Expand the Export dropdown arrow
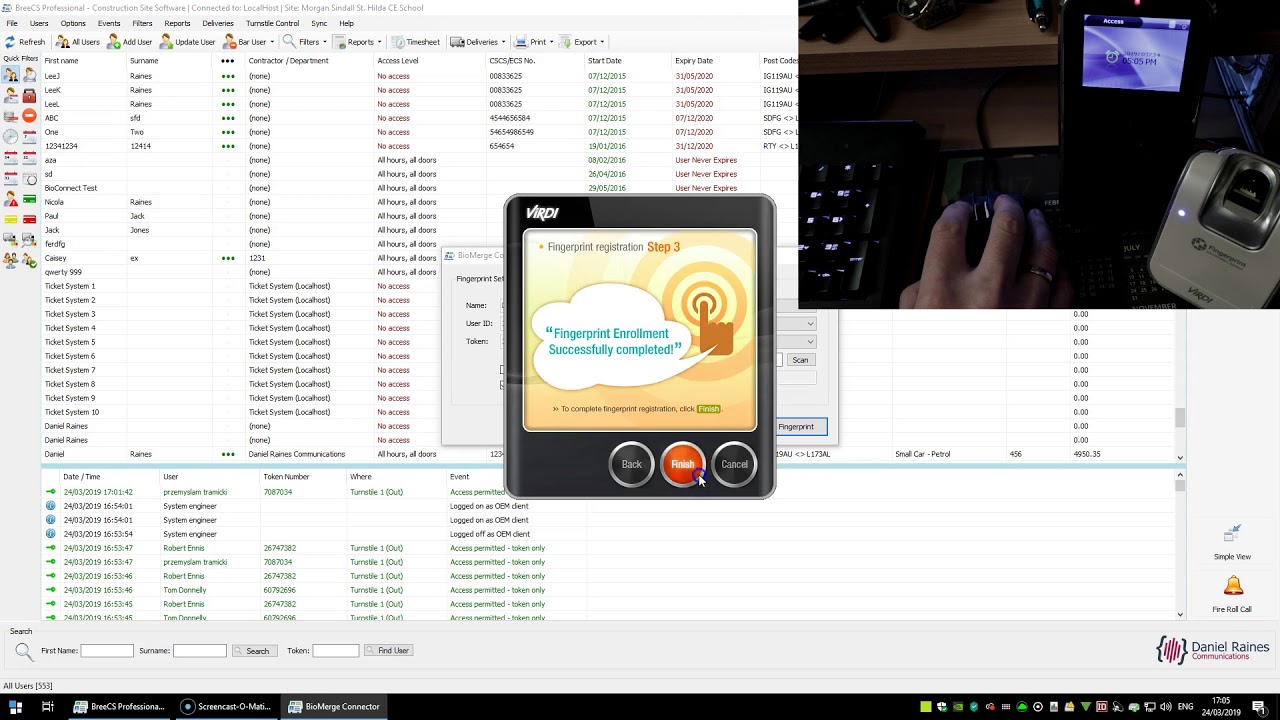Image resolution: width=1280 pixels, height=720 pixels. (x=602, y=42)
